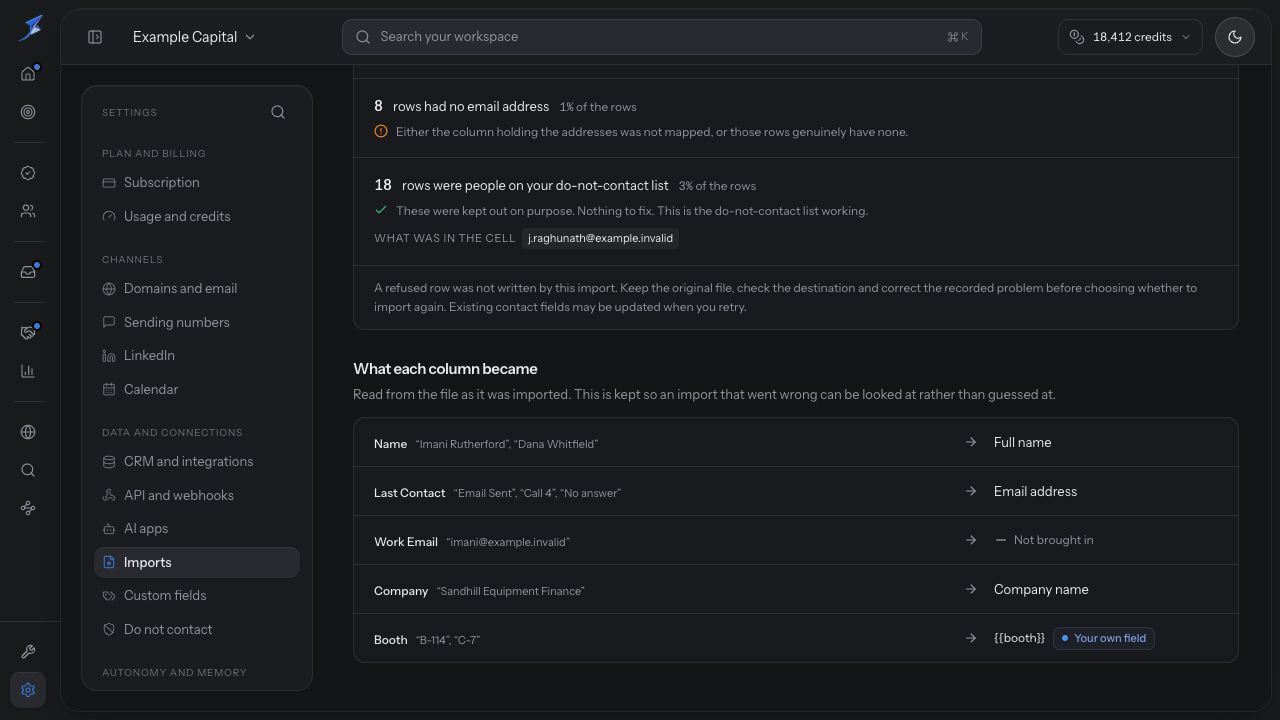This screenshot has width=1280, height=720.
Task: Click the lightning bolt app logo
Action: click(30, 28)
